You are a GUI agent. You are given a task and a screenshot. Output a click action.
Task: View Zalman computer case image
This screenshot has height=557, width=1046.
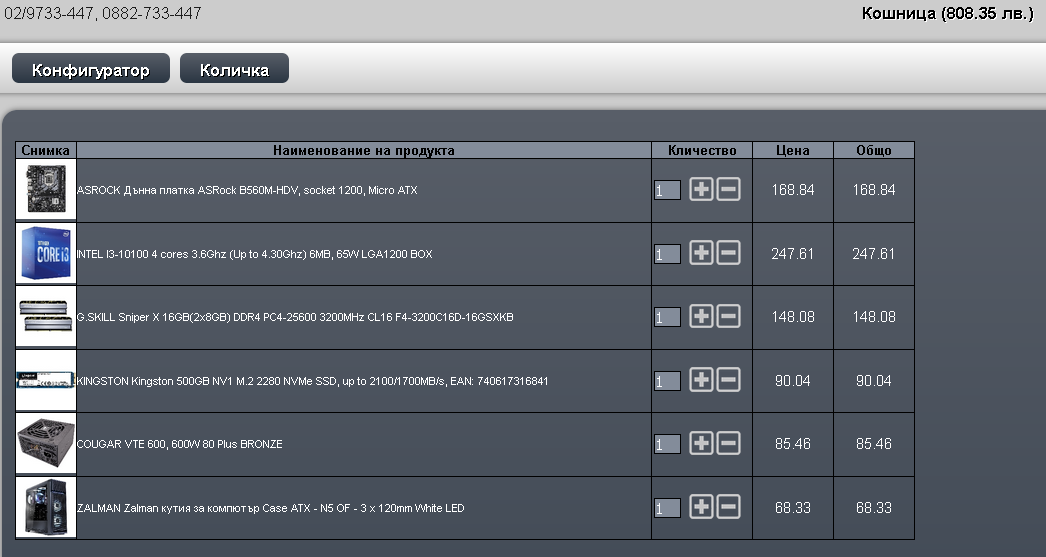46,508
